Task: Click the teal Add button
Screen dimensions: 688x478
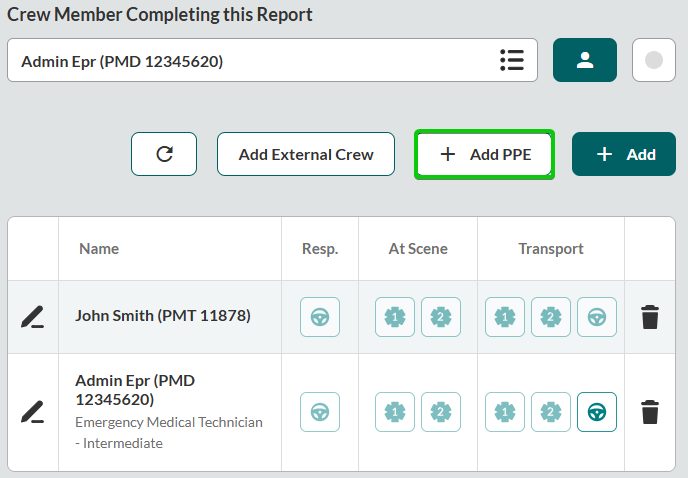Action: pos(624,154)
